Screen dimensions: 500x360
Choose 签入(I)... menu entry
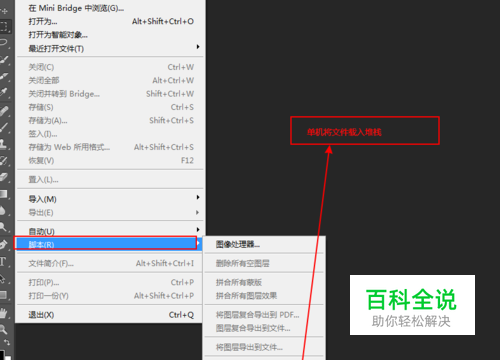click(109, 134)
